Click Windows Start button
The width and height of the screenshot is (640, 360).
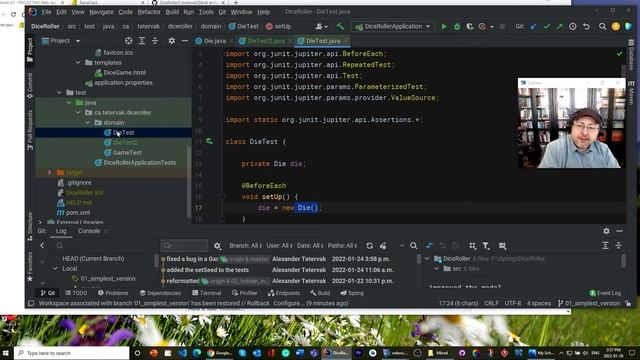(6, 353)
